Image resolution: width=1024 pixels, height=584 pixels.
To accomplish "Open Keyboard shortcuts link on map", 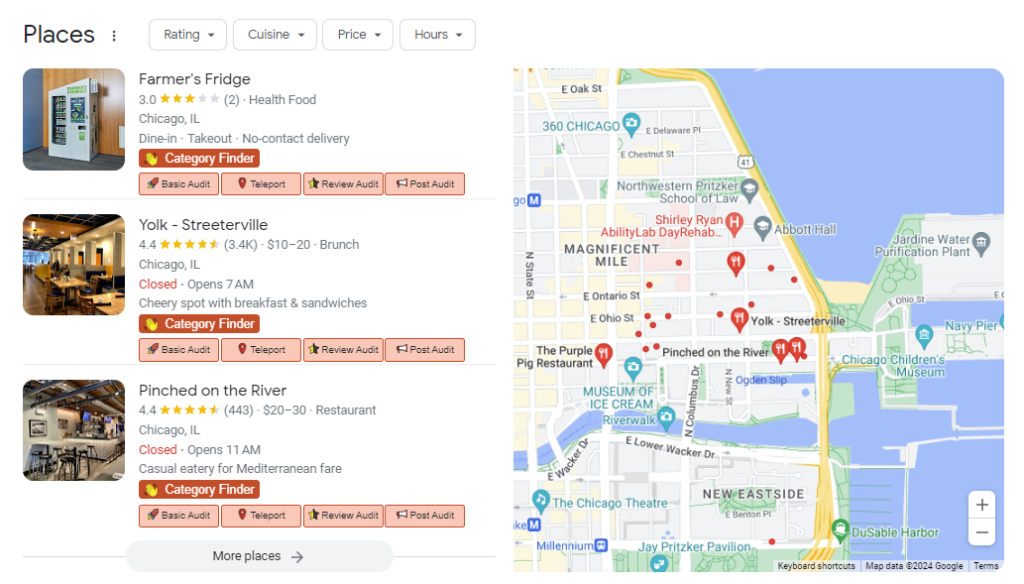I will point(816,566).
